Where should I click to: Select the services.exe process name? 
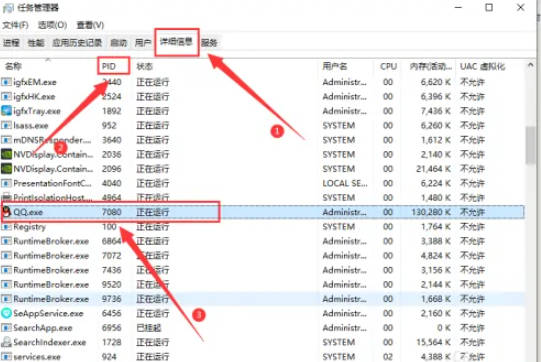37,357
